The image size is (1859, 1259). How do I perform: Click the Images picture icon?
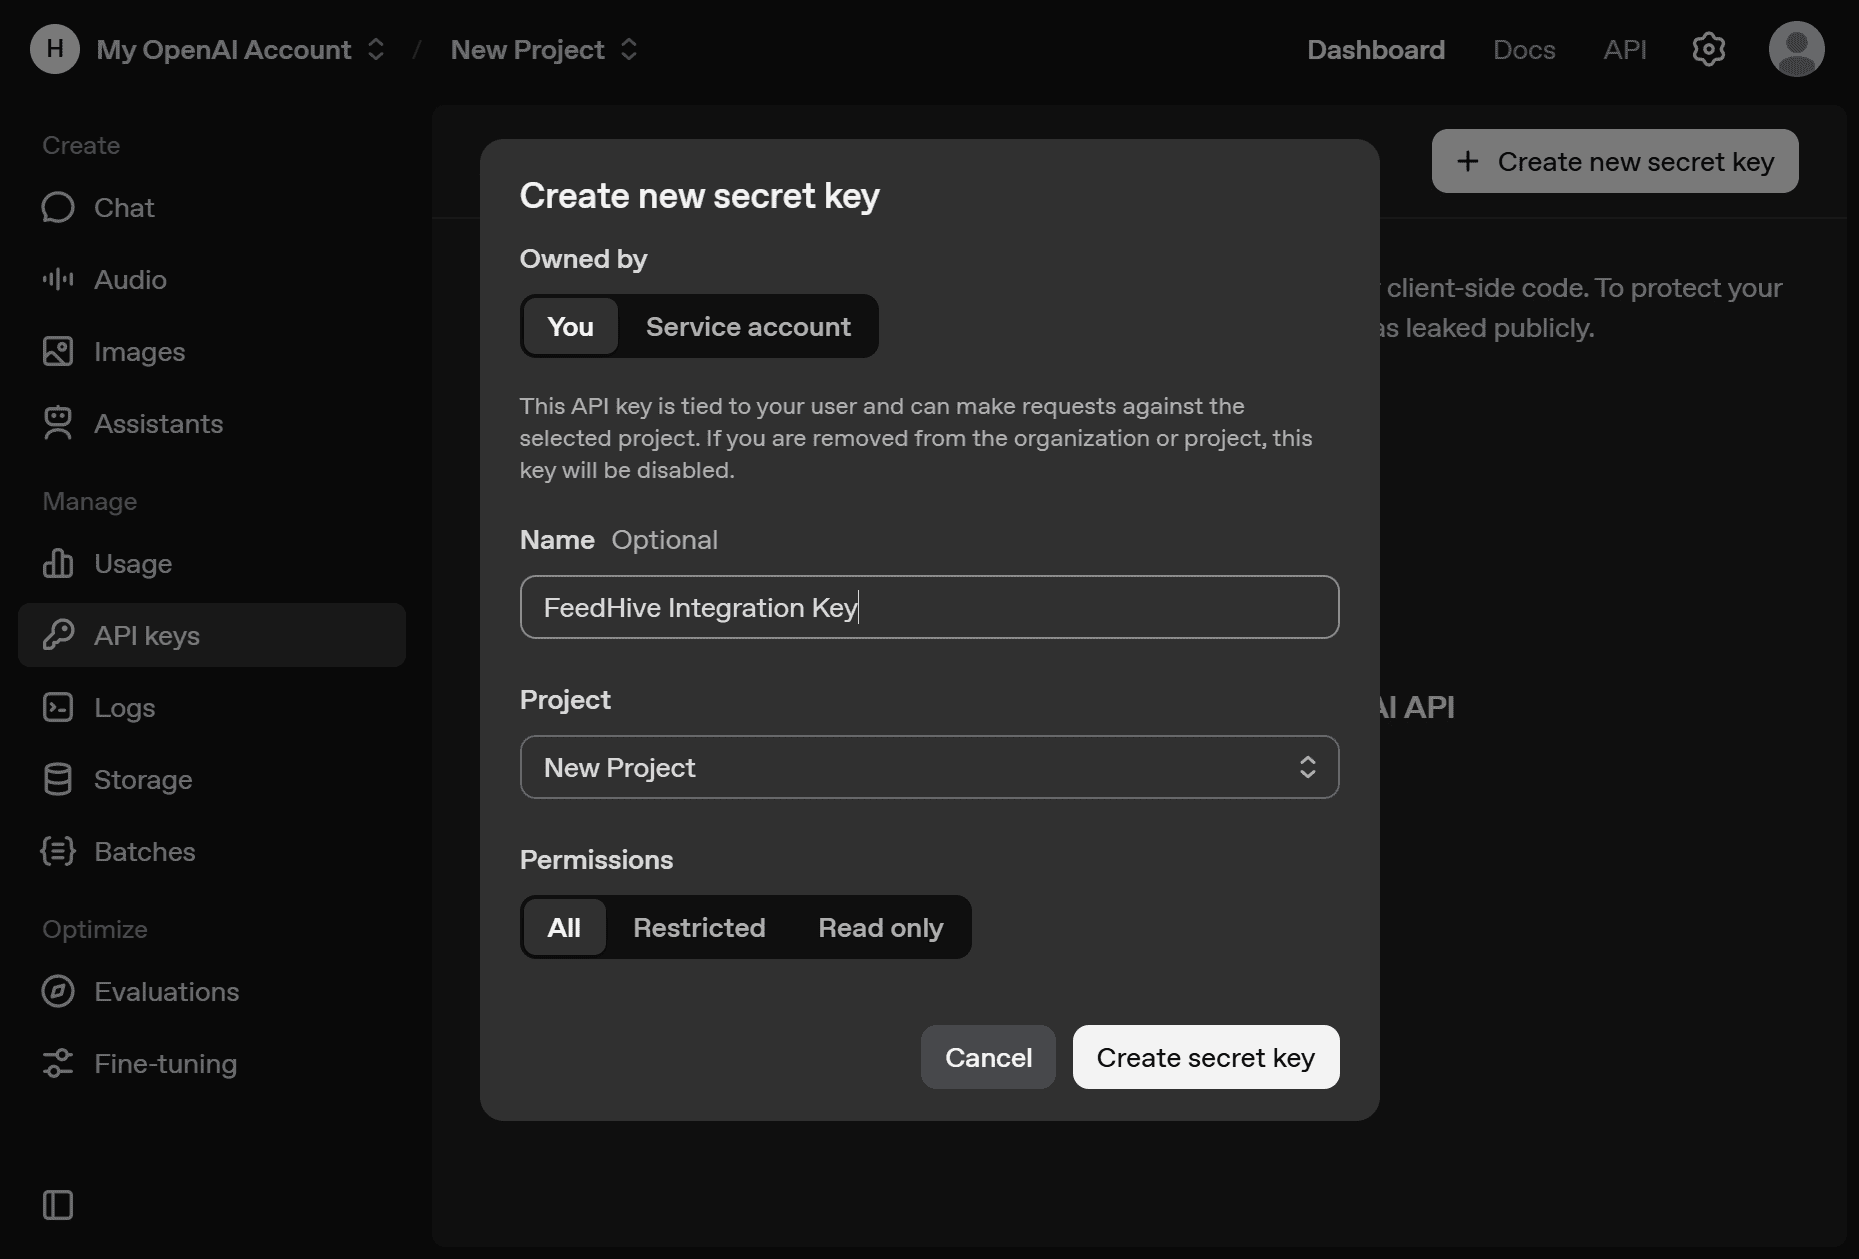58,351
